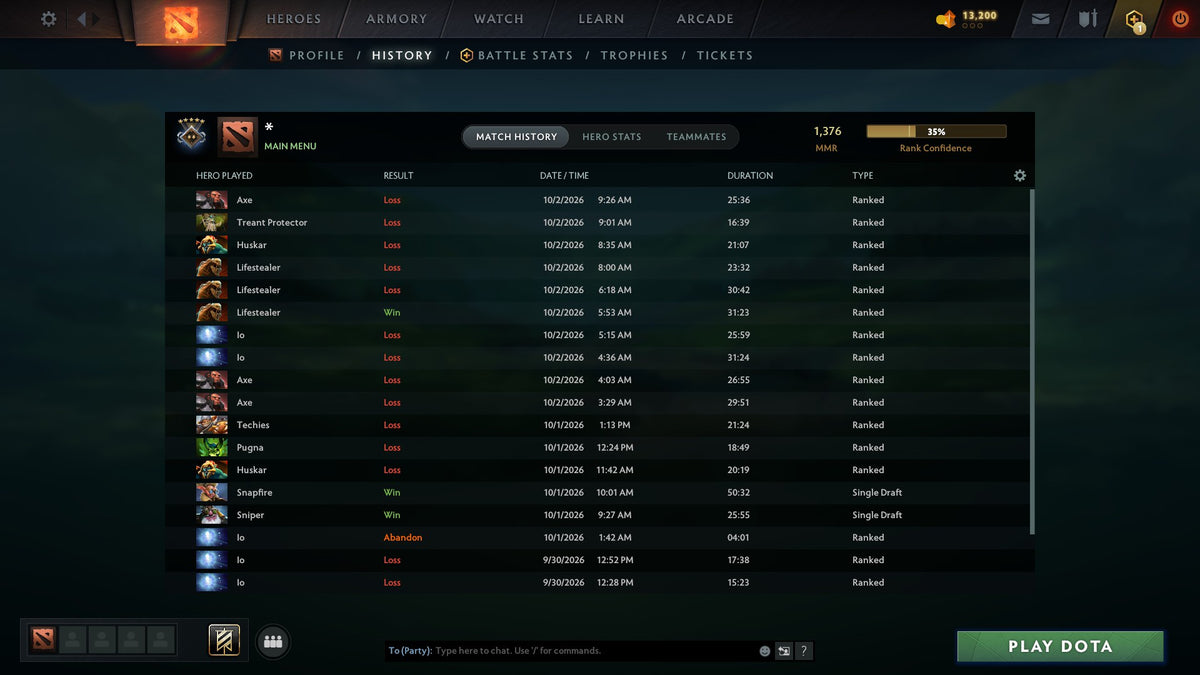Viewport: 1200px width, 675px height.
Task: Open the Io match at 4:36 AM
Action: coord(597,357)
